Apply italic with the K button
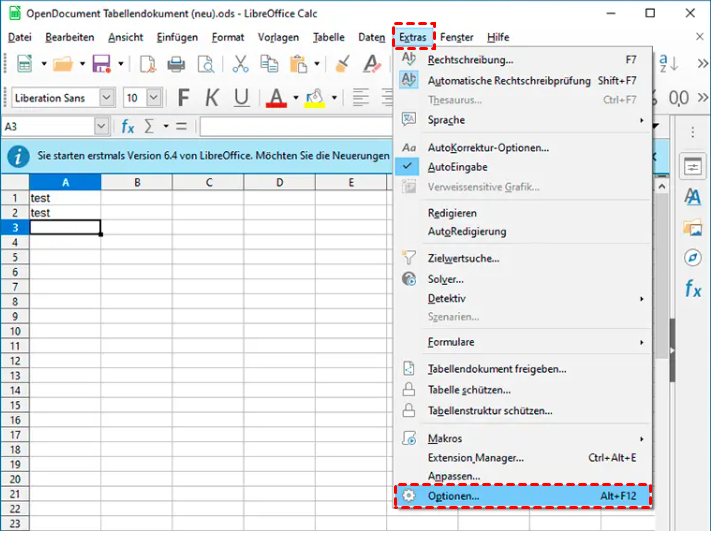Screen dimensions: 711x533 pyautogui.click(x=211, y=98)
